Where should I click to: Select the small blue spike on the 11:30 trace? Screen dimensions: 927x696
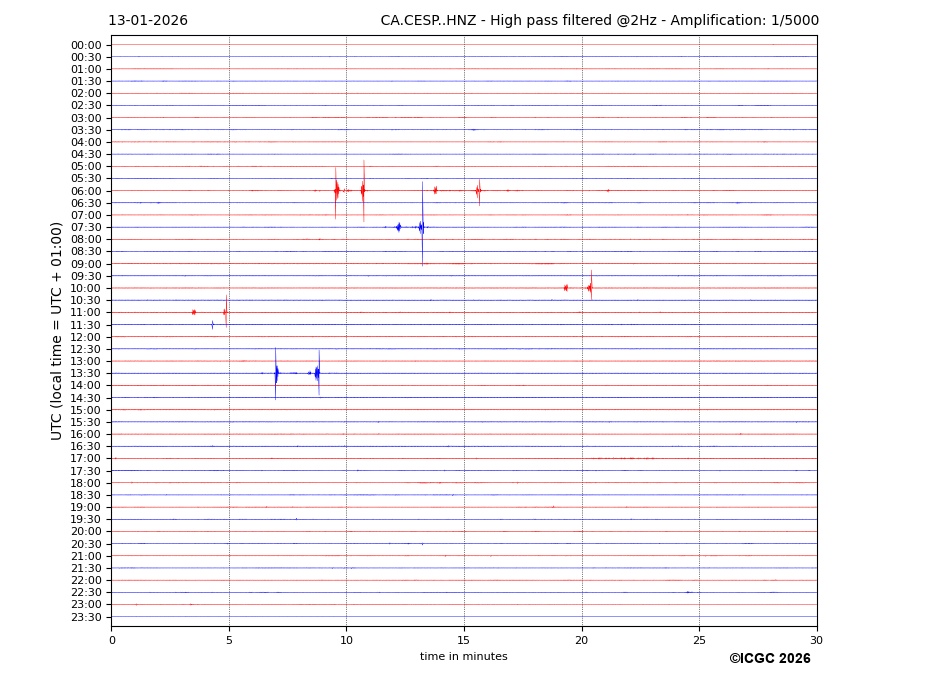212,324
